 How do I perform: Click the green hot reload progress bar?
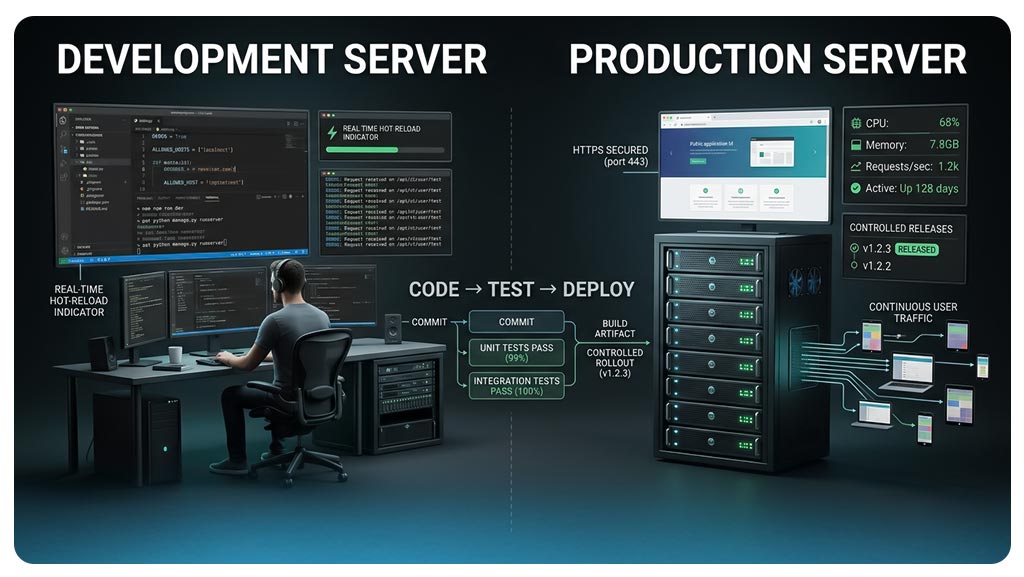pyautogui.click(x=362, y=149)
